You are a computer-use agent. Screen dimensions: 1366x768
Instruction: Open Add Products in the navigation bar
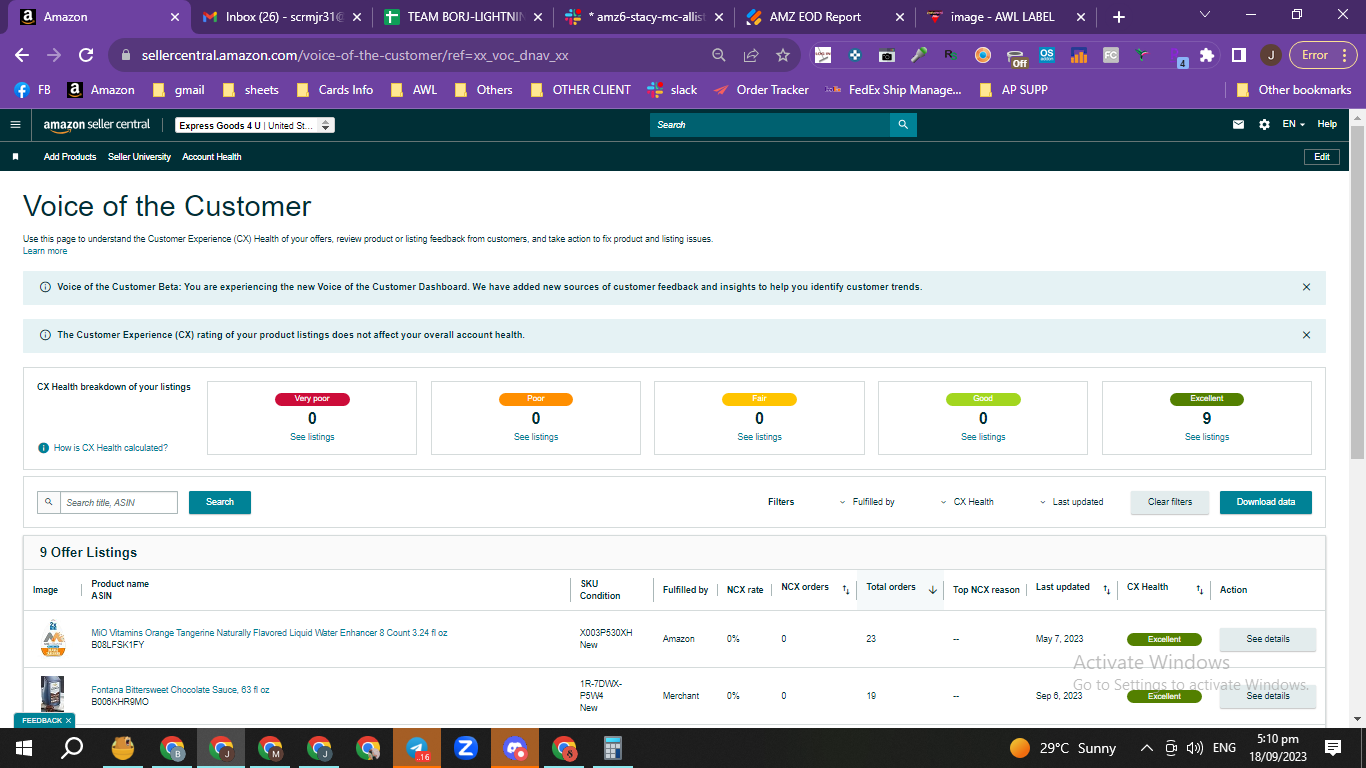tap(70, 157)
